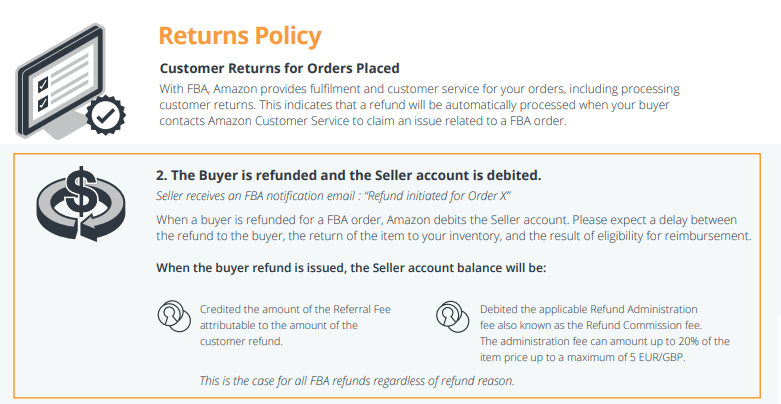This screenshot has width=781, height=404.
Task: Click the step 2 Buyer is refunded heading
Action: click(349, 175)
